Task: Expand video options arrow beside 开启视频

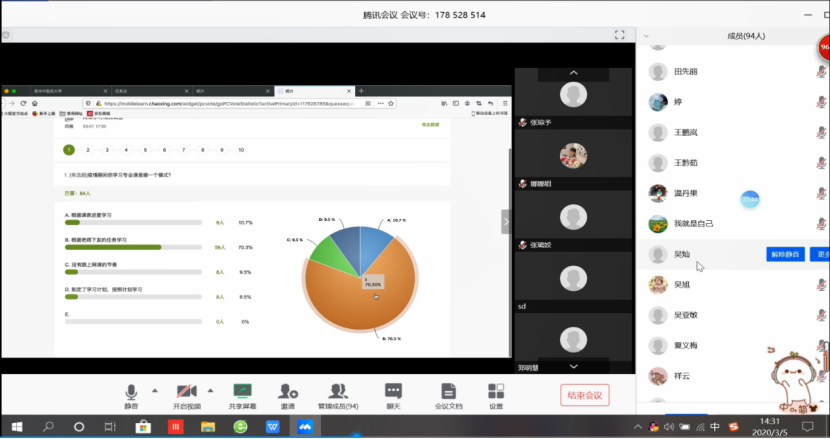Action: (209, 389)
